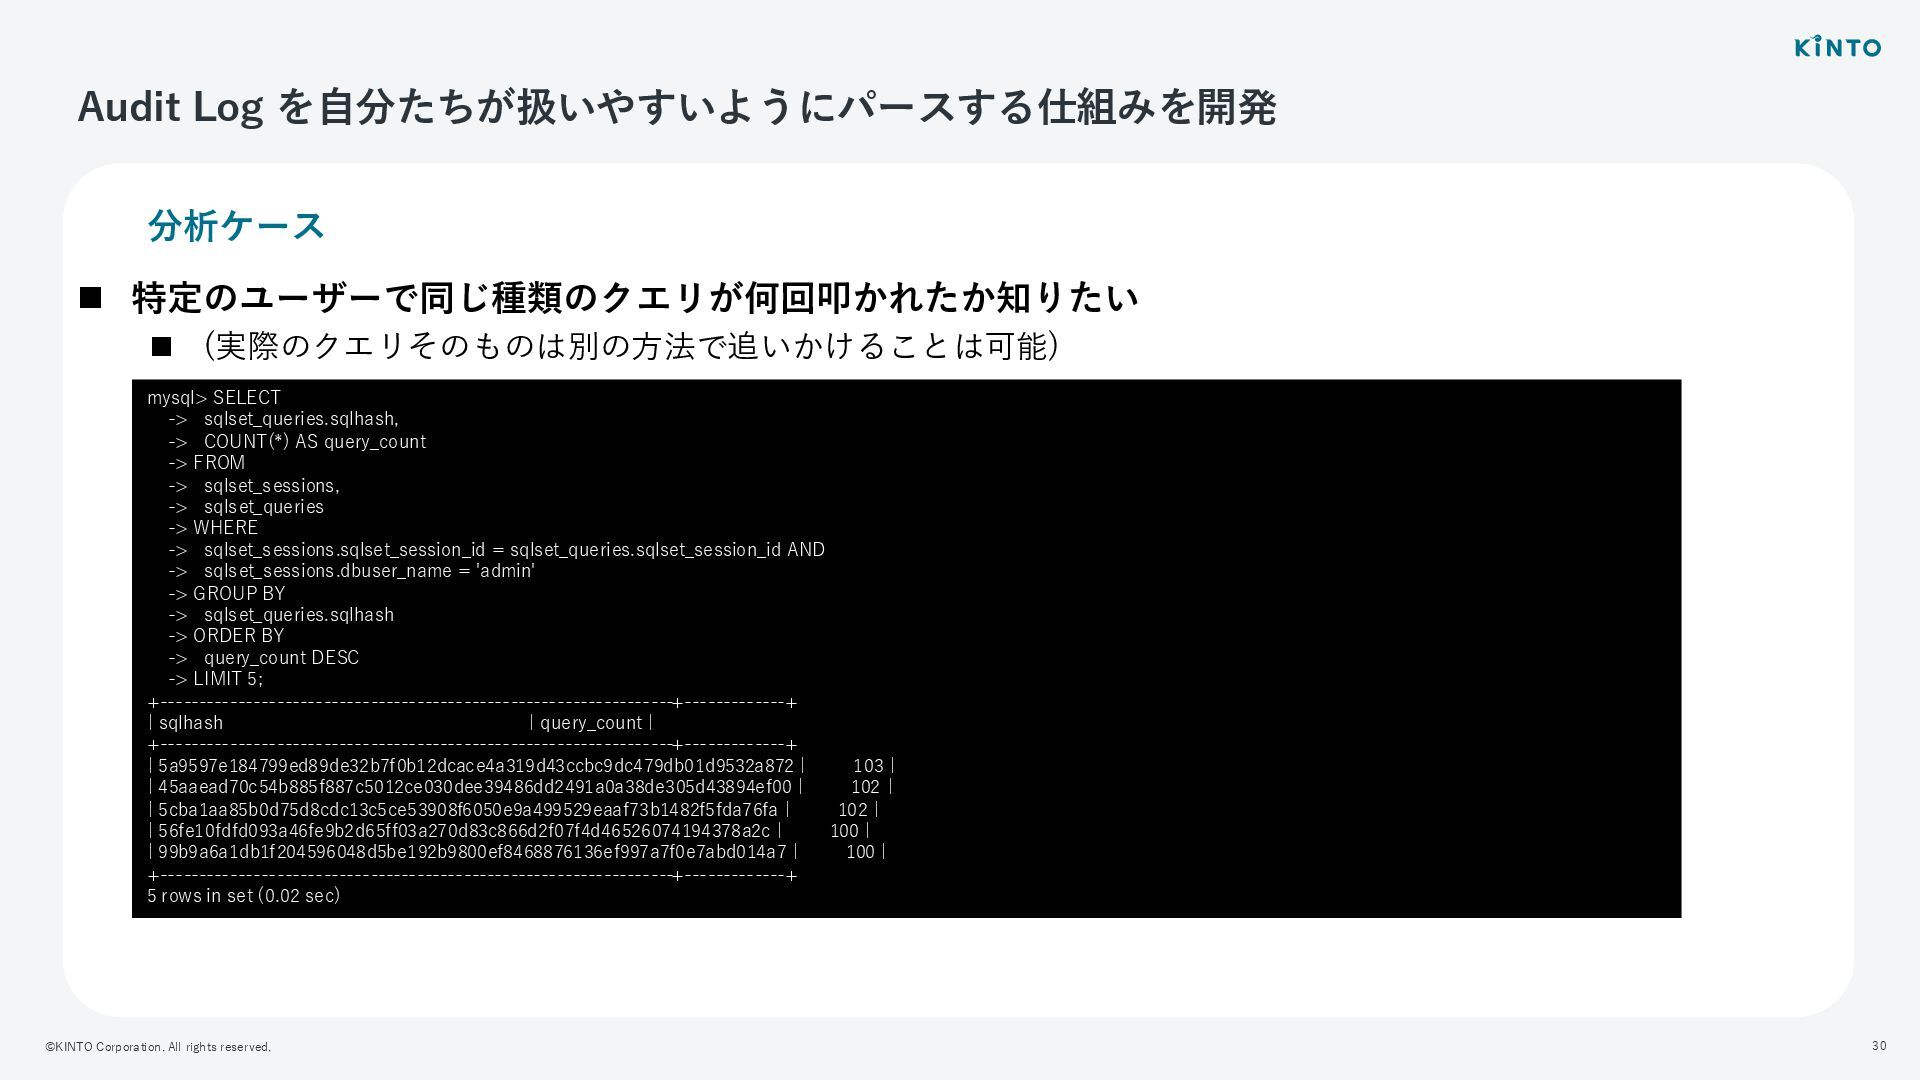The width and height of the screenshot is (1920, 1080).
Task: Click the KINTO logo
Action: (1837, 46)
